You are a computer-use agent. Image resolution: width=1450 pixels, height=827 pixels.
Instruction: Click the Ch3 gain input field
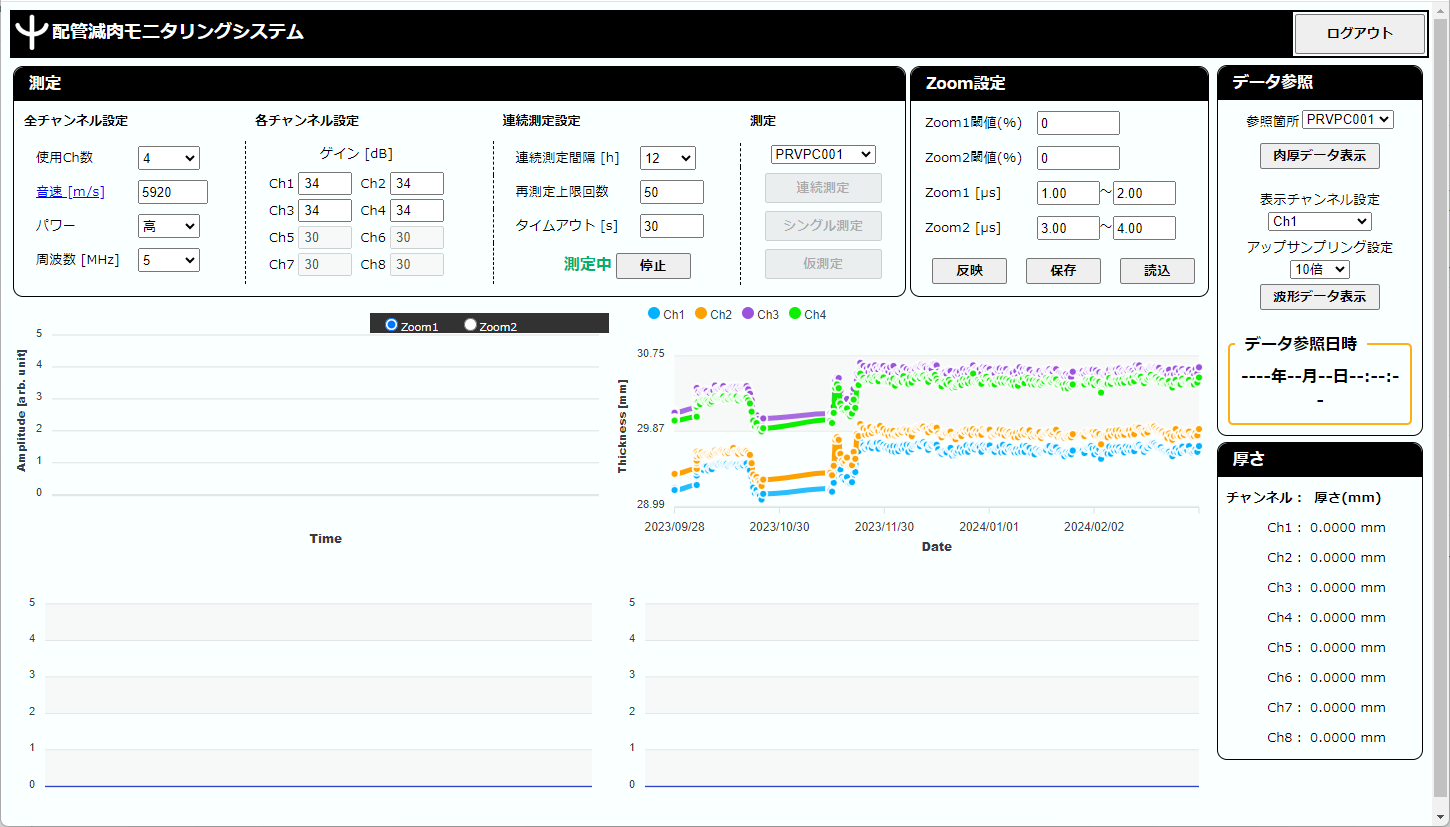pos(325,210)
